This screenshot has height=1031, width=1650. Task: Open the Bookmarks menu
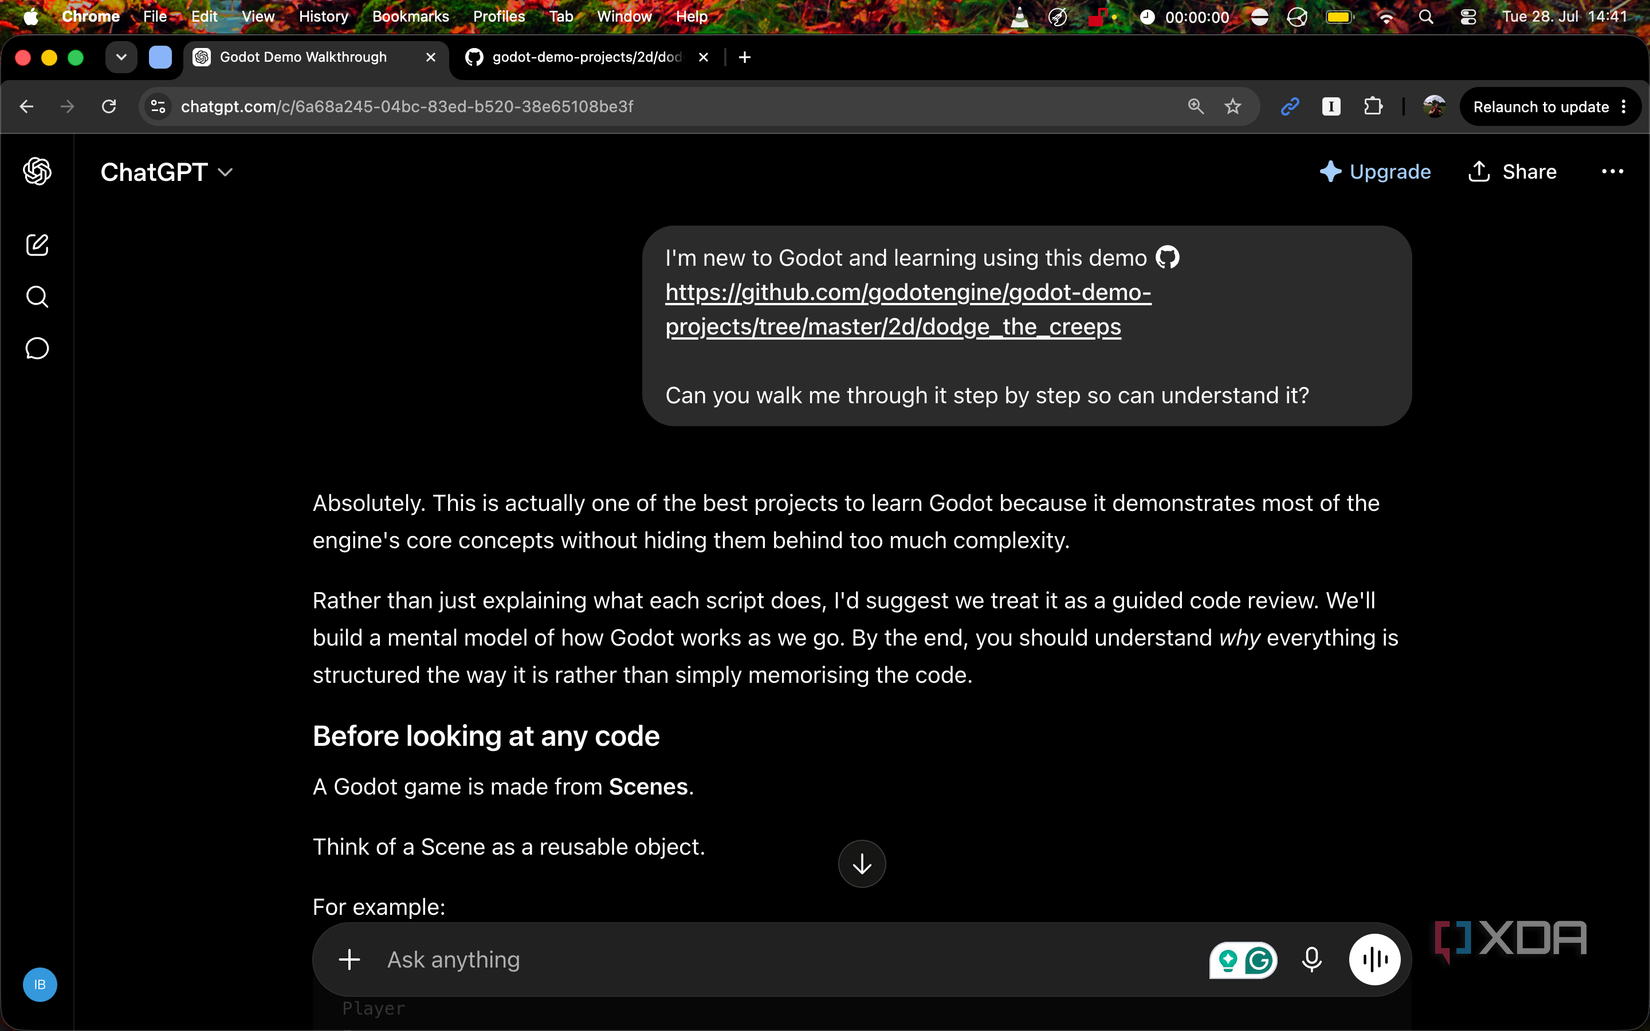pyautogui.click(x=410, y=16)
